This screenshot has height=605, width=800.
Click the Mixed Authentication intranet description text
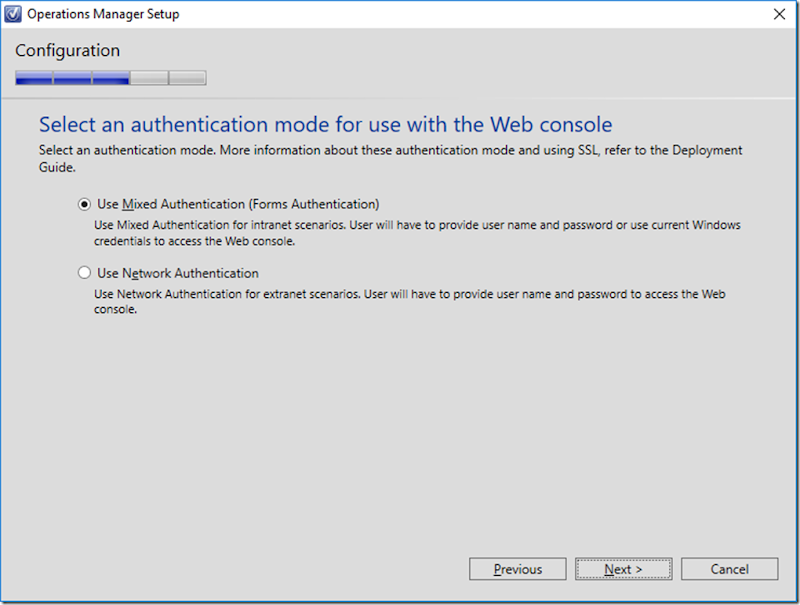[417, 233]
